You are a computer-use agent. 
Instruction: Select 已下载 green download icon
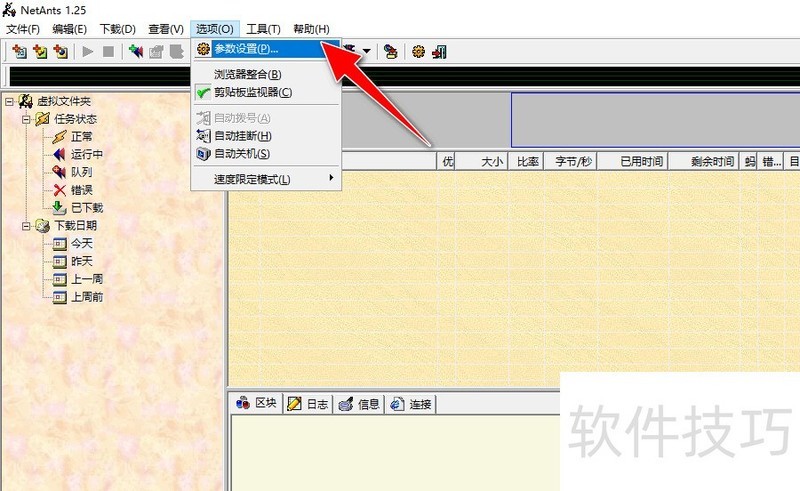click(60, 208)
